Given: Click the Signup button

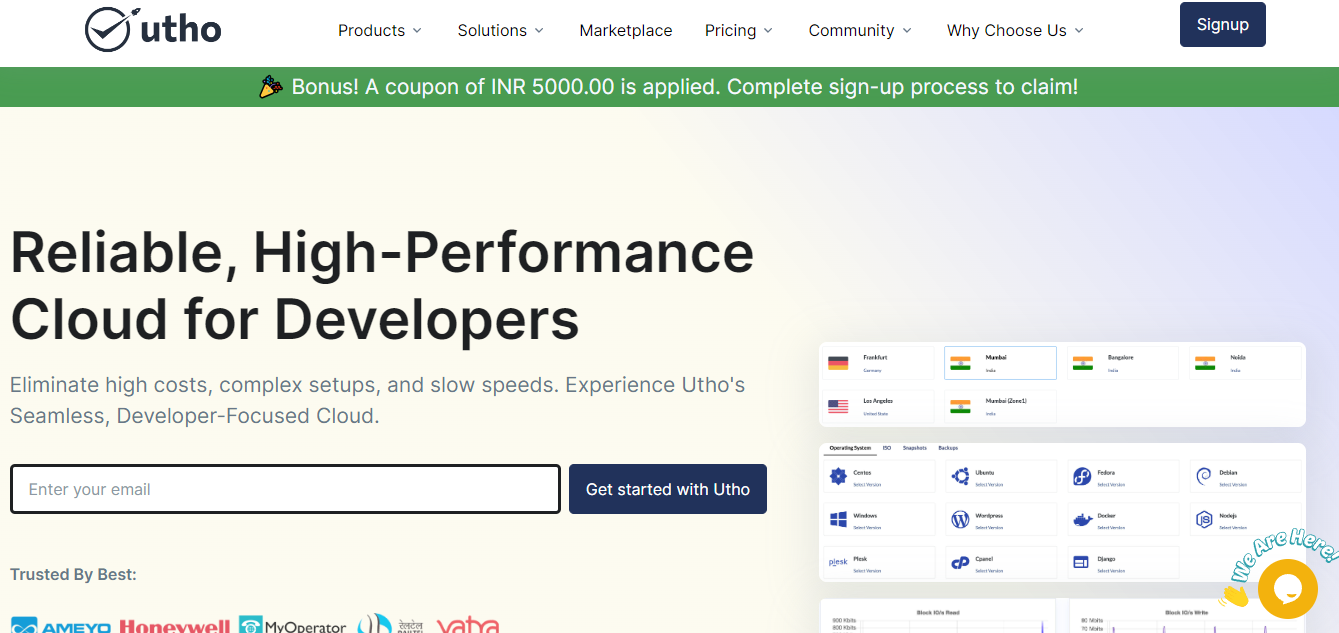Looking at the screenshot, I should point(1222,24).
